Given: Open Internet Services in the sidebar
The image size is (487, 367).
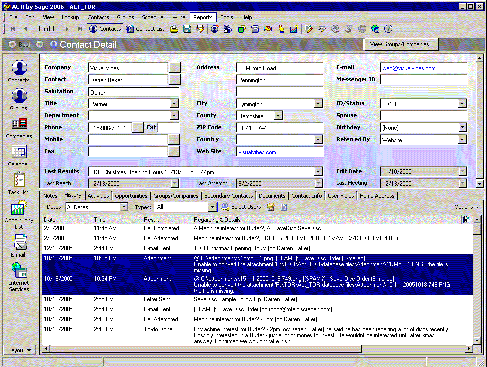Looking at the screenshot, I should pos(19,277).
